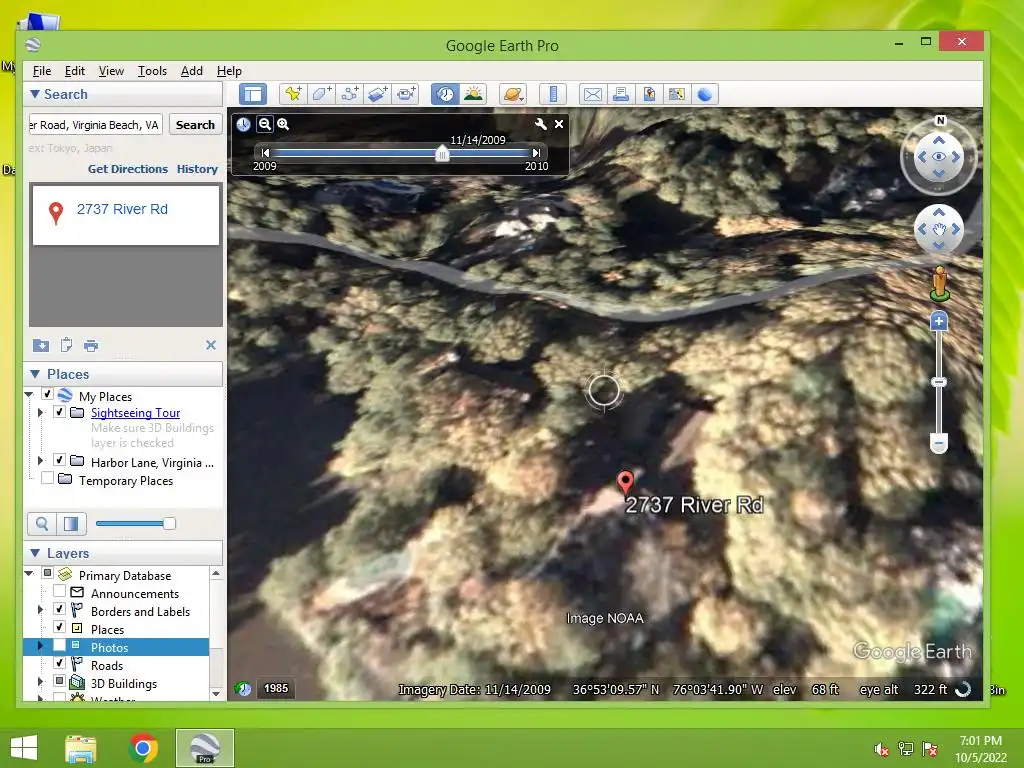Step to previous imagery date

coord(265,153)
